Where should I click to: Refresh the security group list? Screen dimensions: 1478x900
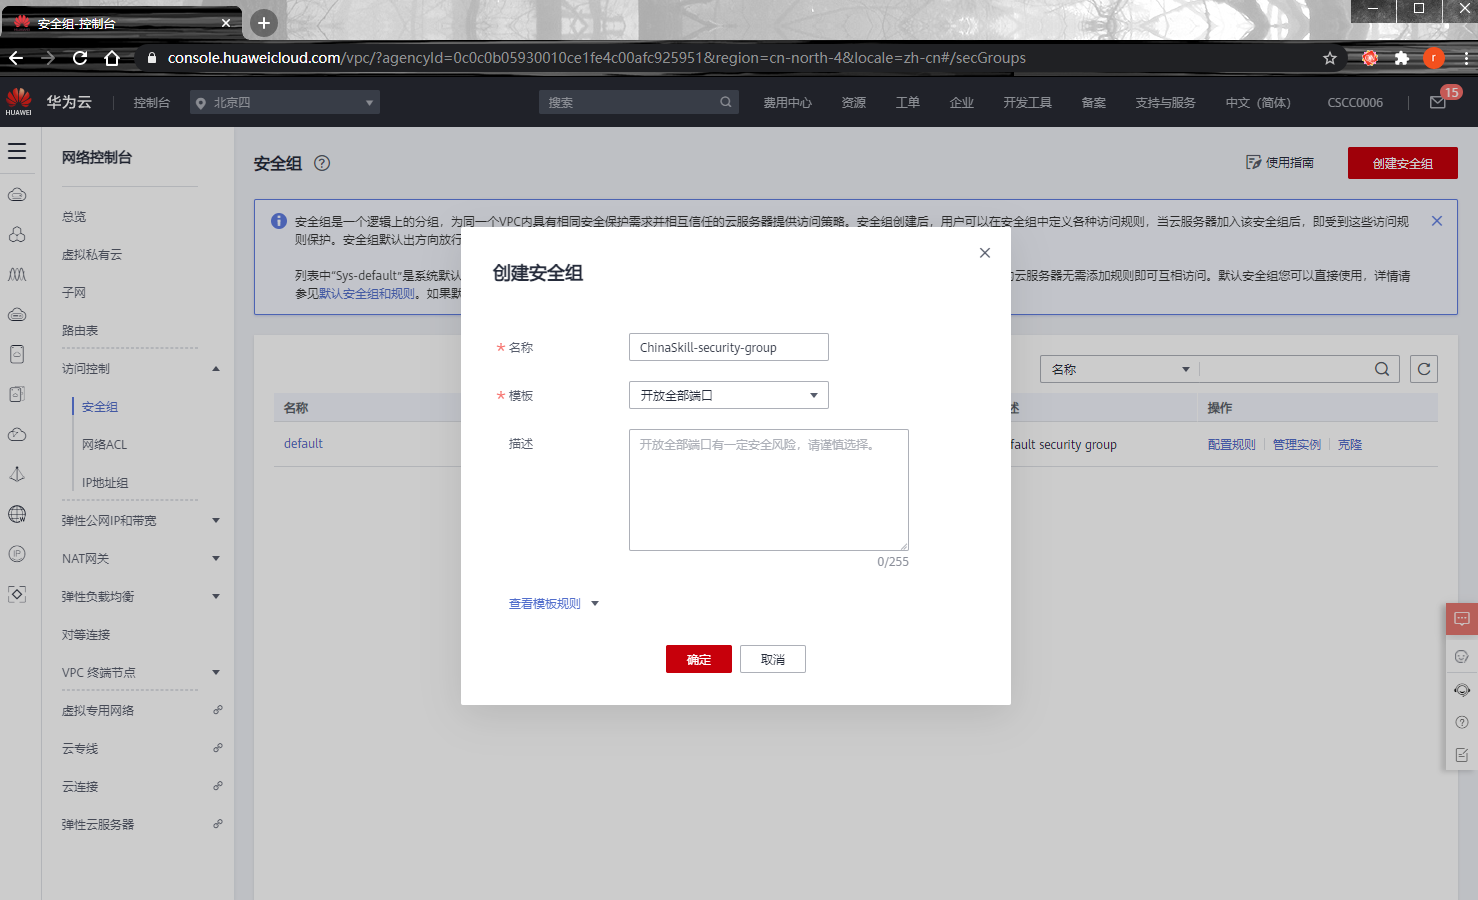pos(1424,369)
